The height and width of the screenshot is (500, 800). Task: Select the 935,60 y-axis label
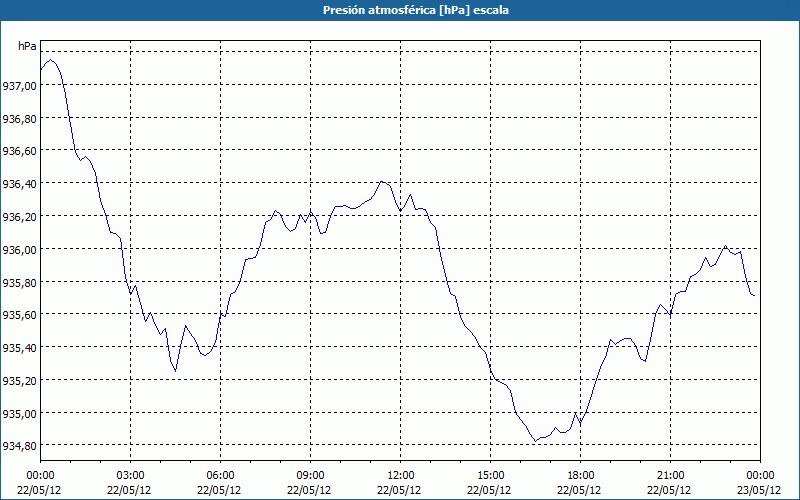[20, 315]
